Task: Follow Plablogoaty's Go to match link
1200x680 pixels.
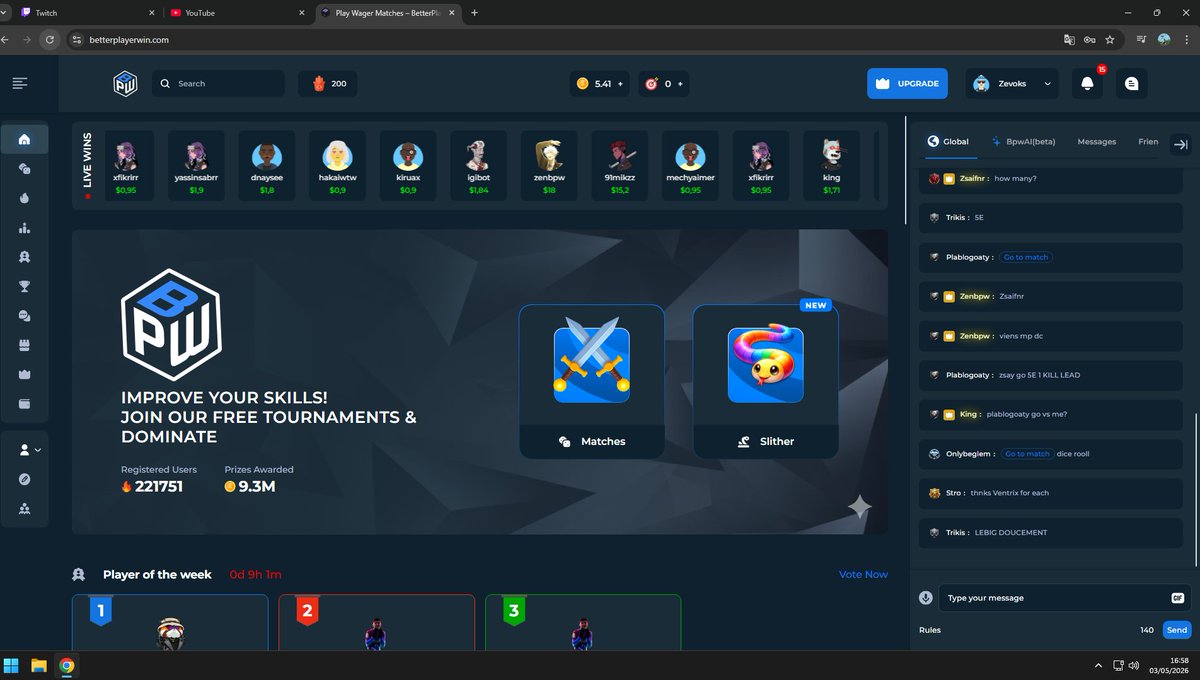Action: (x=1026, y=257)
